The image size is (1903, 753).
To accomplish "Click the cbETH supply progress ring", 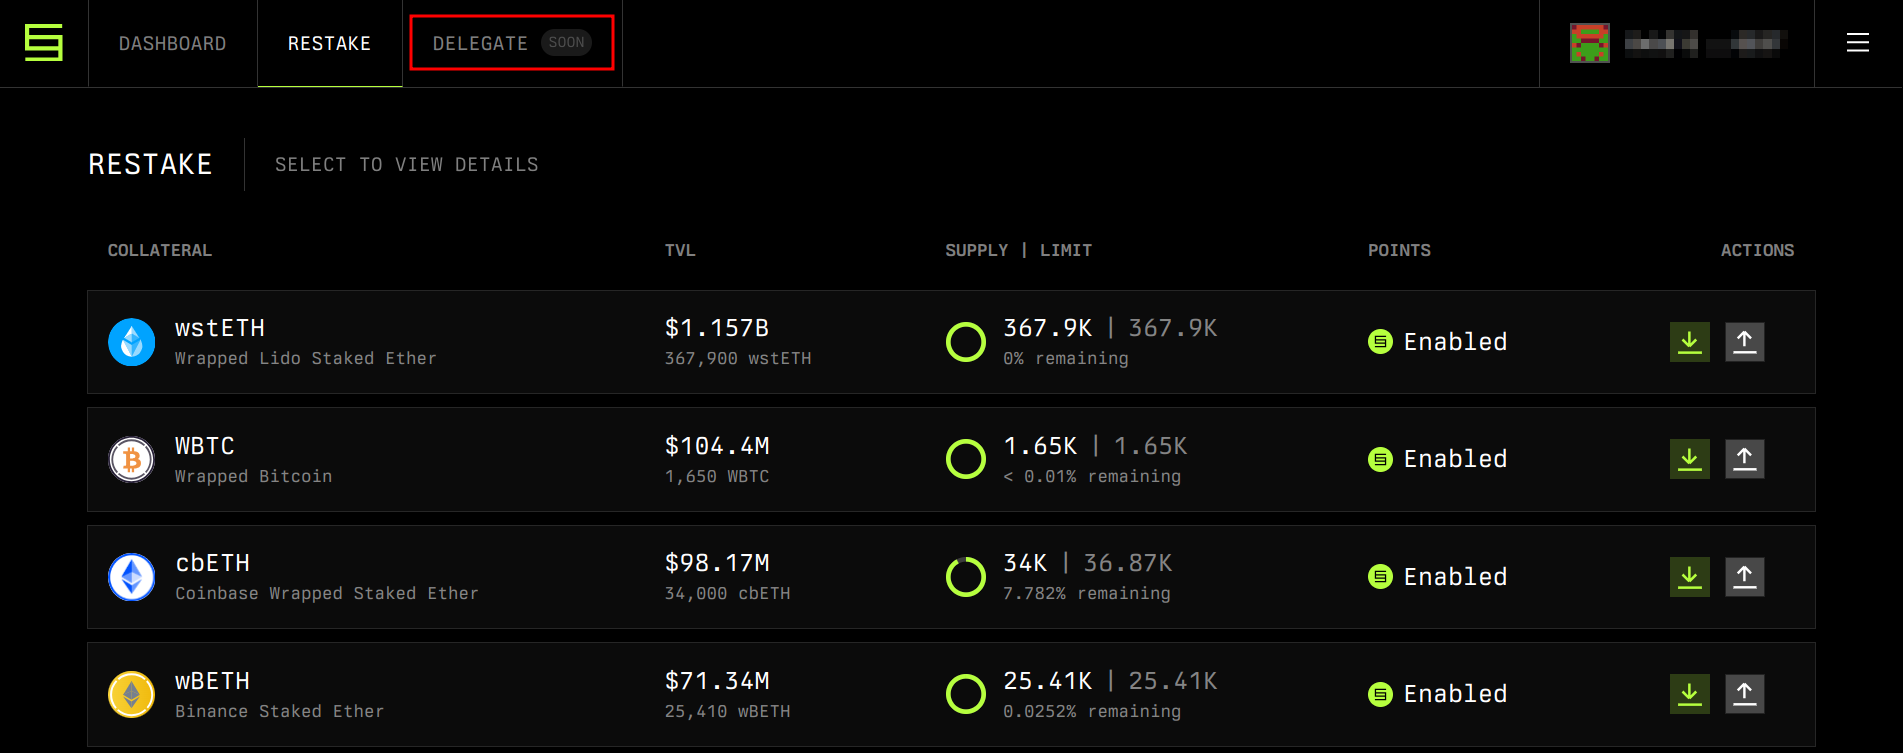I will [x=966, y=577].
